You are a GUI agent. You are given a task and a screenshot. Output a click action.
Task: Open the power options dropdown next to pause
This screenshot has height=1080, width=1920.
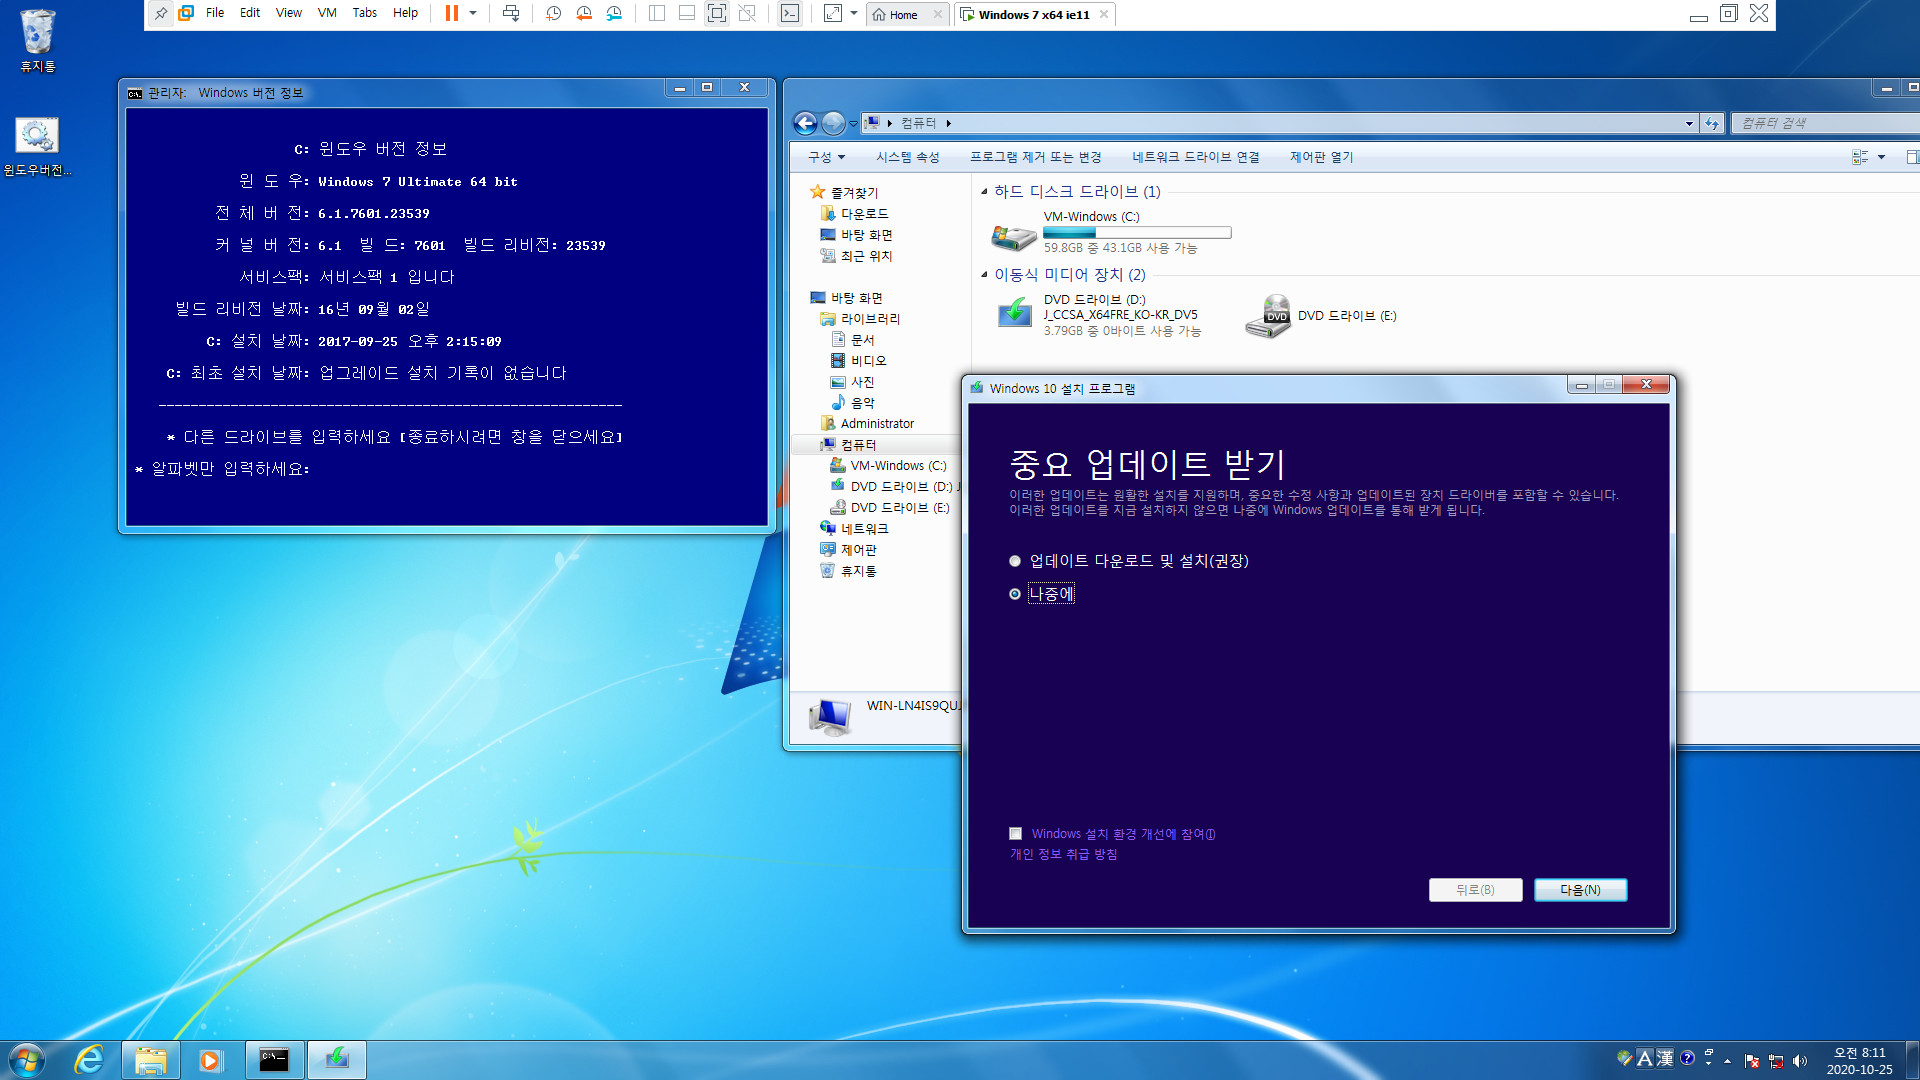pos(473,14)
